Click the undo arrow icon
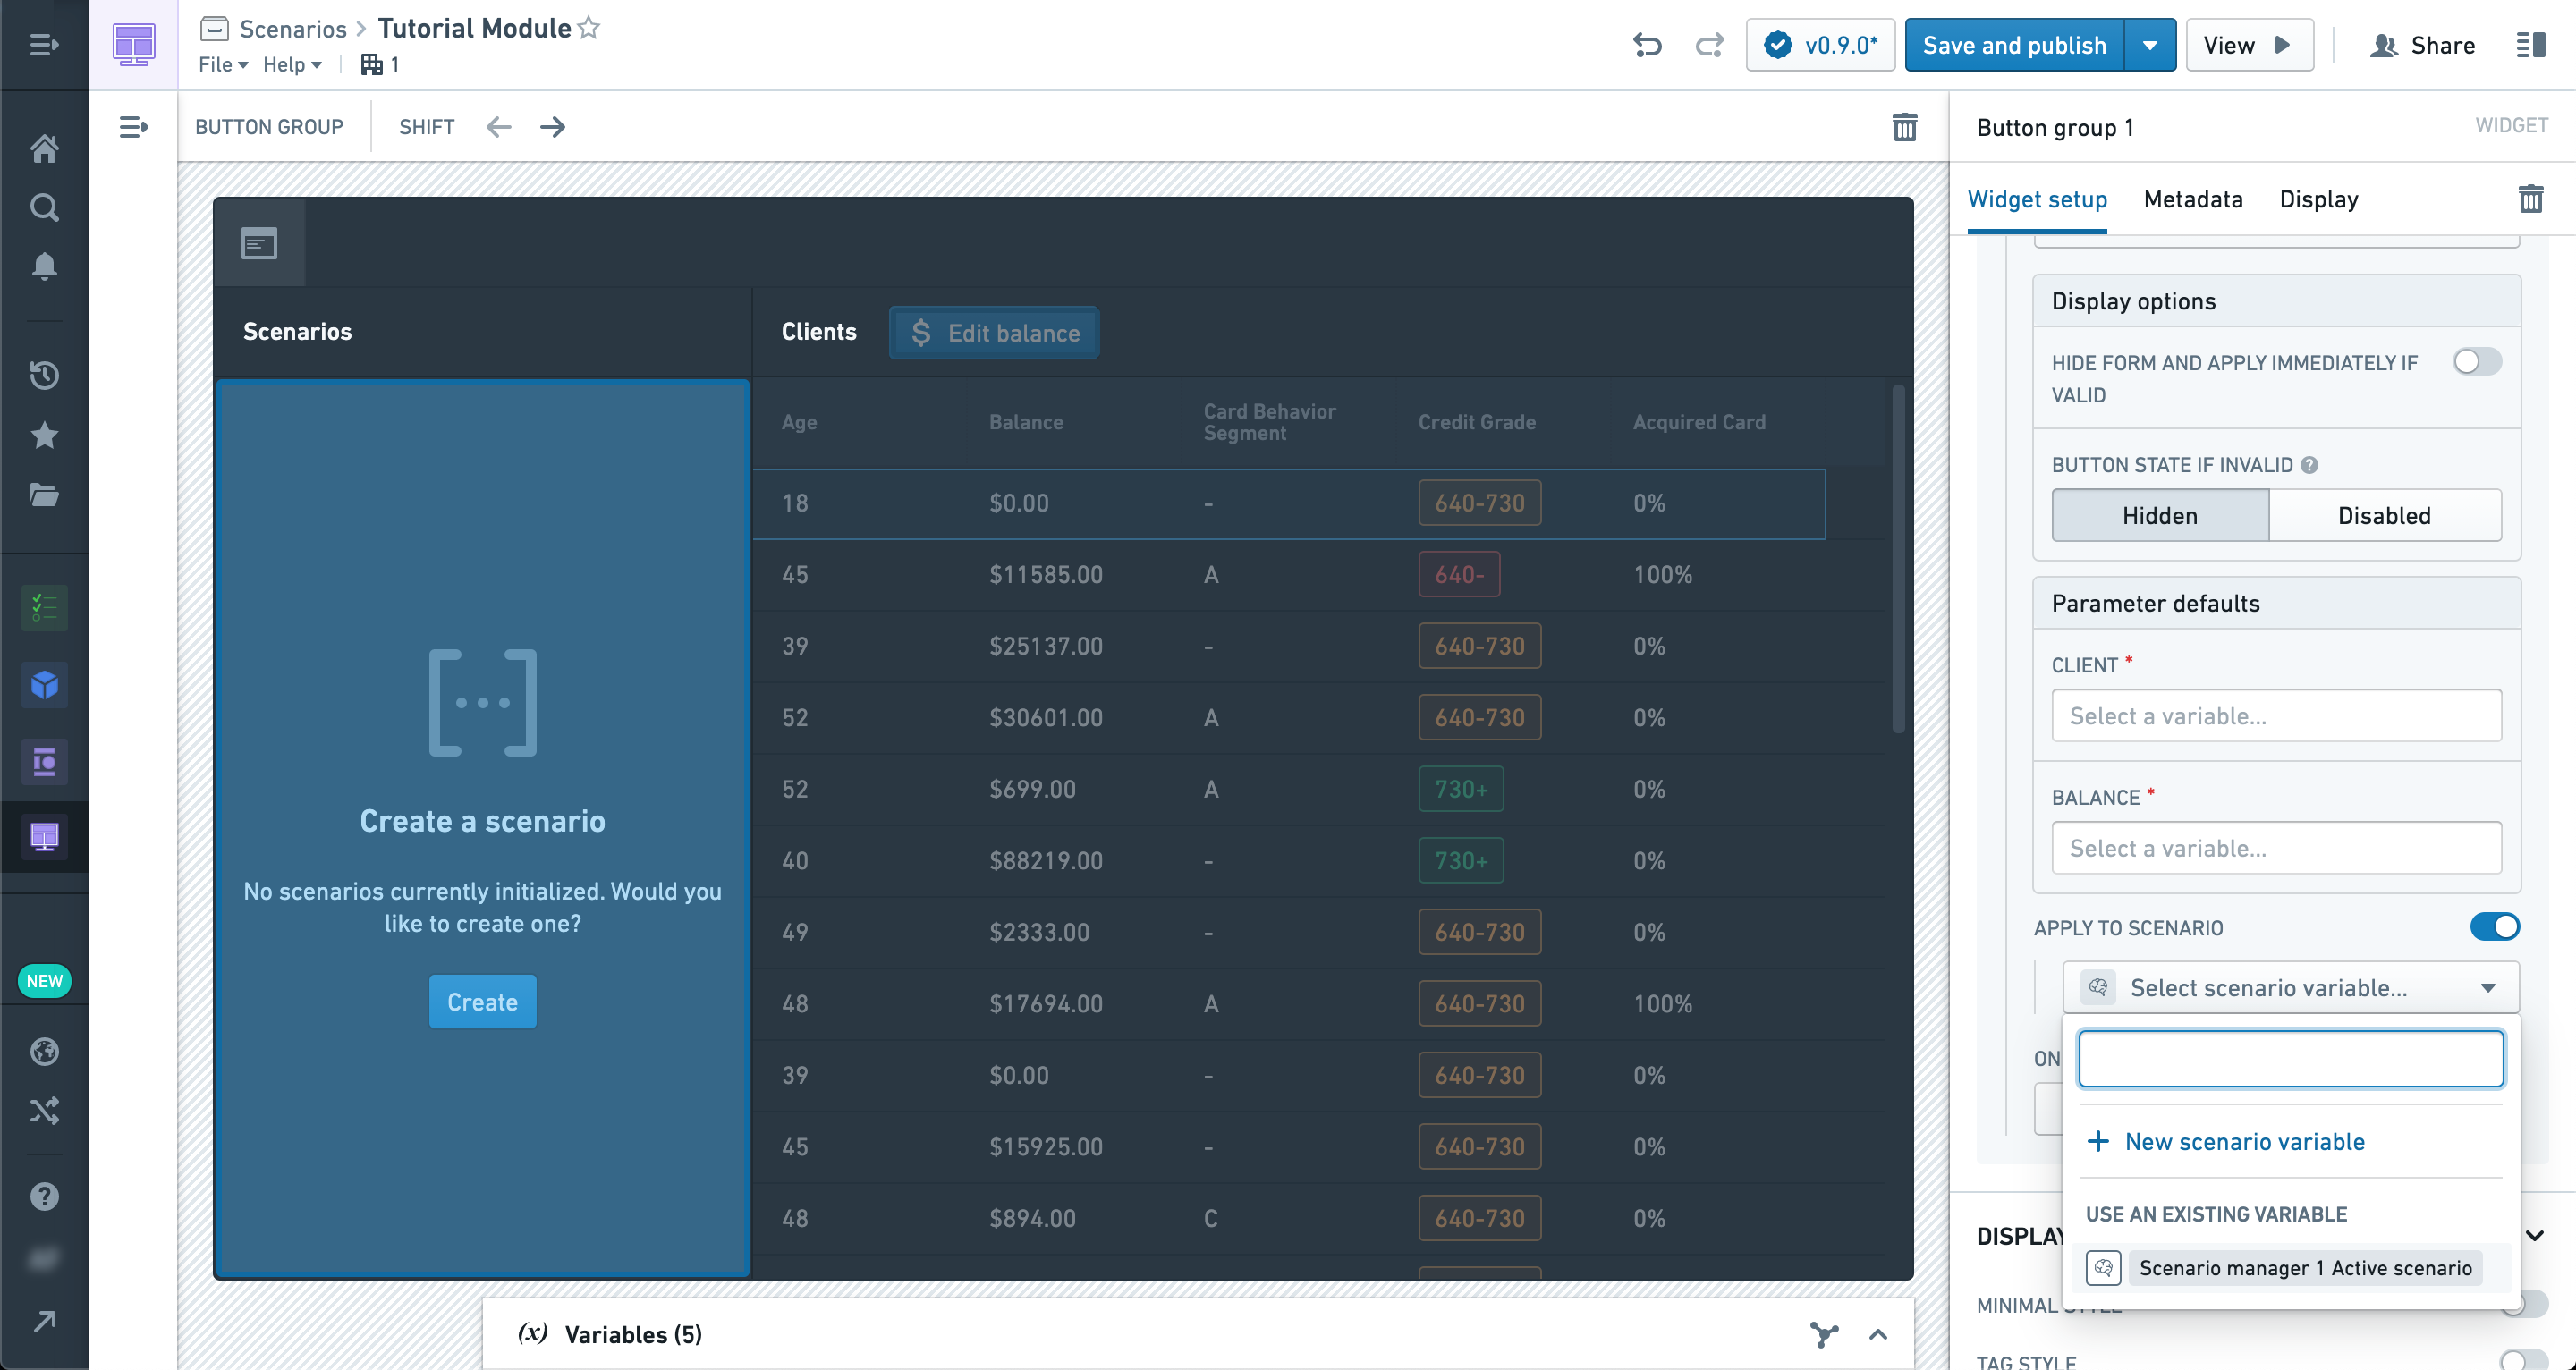Image resolution: width=2576 pixels, height=1370 pixels. pyautogui.click(x=1647, y=45)
